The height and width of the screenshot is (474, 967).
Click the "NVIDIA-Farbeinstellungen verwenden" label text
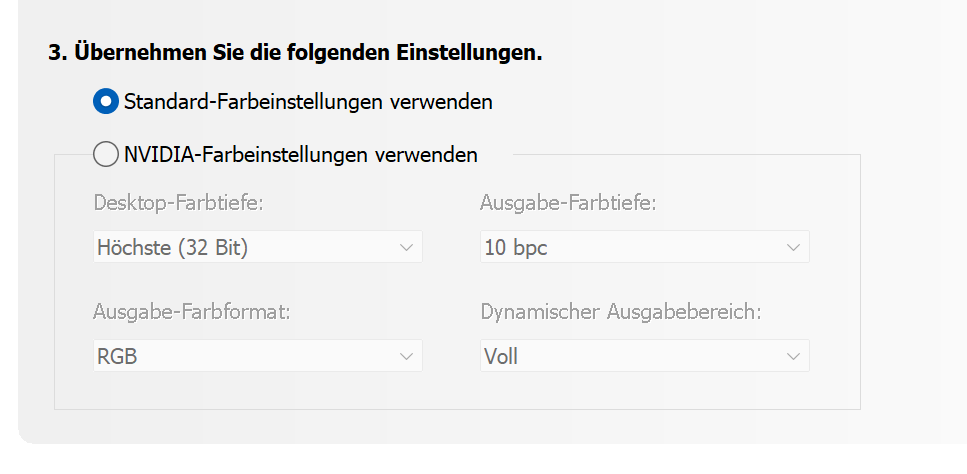[x=301, y=155]
